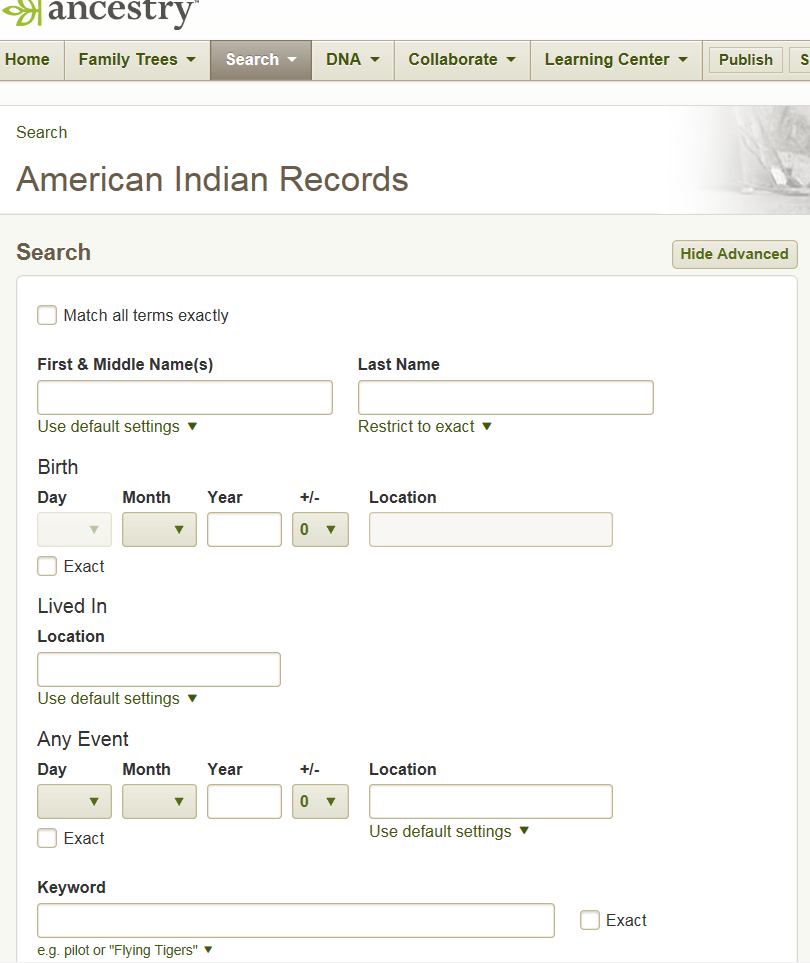Click the Hide Advanced button
This screenshot has width=810, height=963.
coord(734,254)
